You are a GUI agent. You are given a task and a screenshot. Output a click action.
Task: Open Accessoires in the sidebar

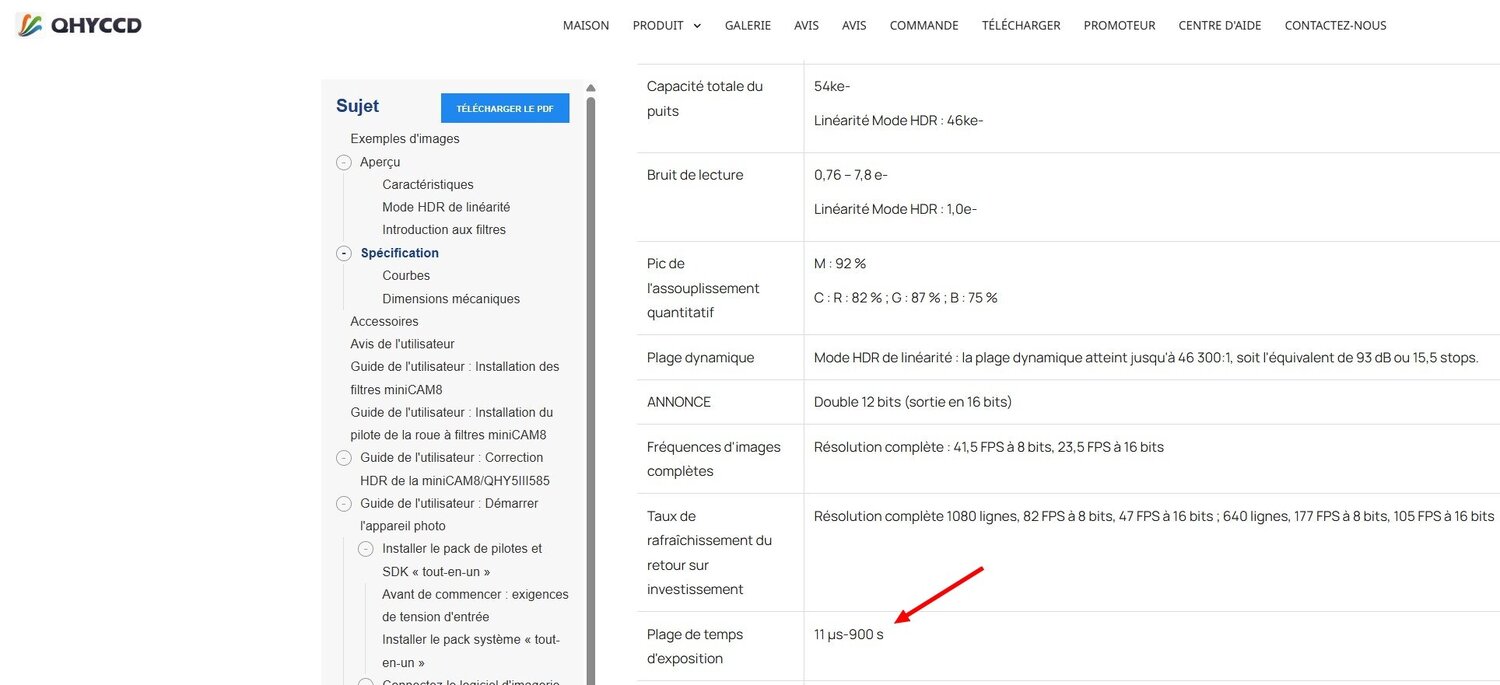384,322
